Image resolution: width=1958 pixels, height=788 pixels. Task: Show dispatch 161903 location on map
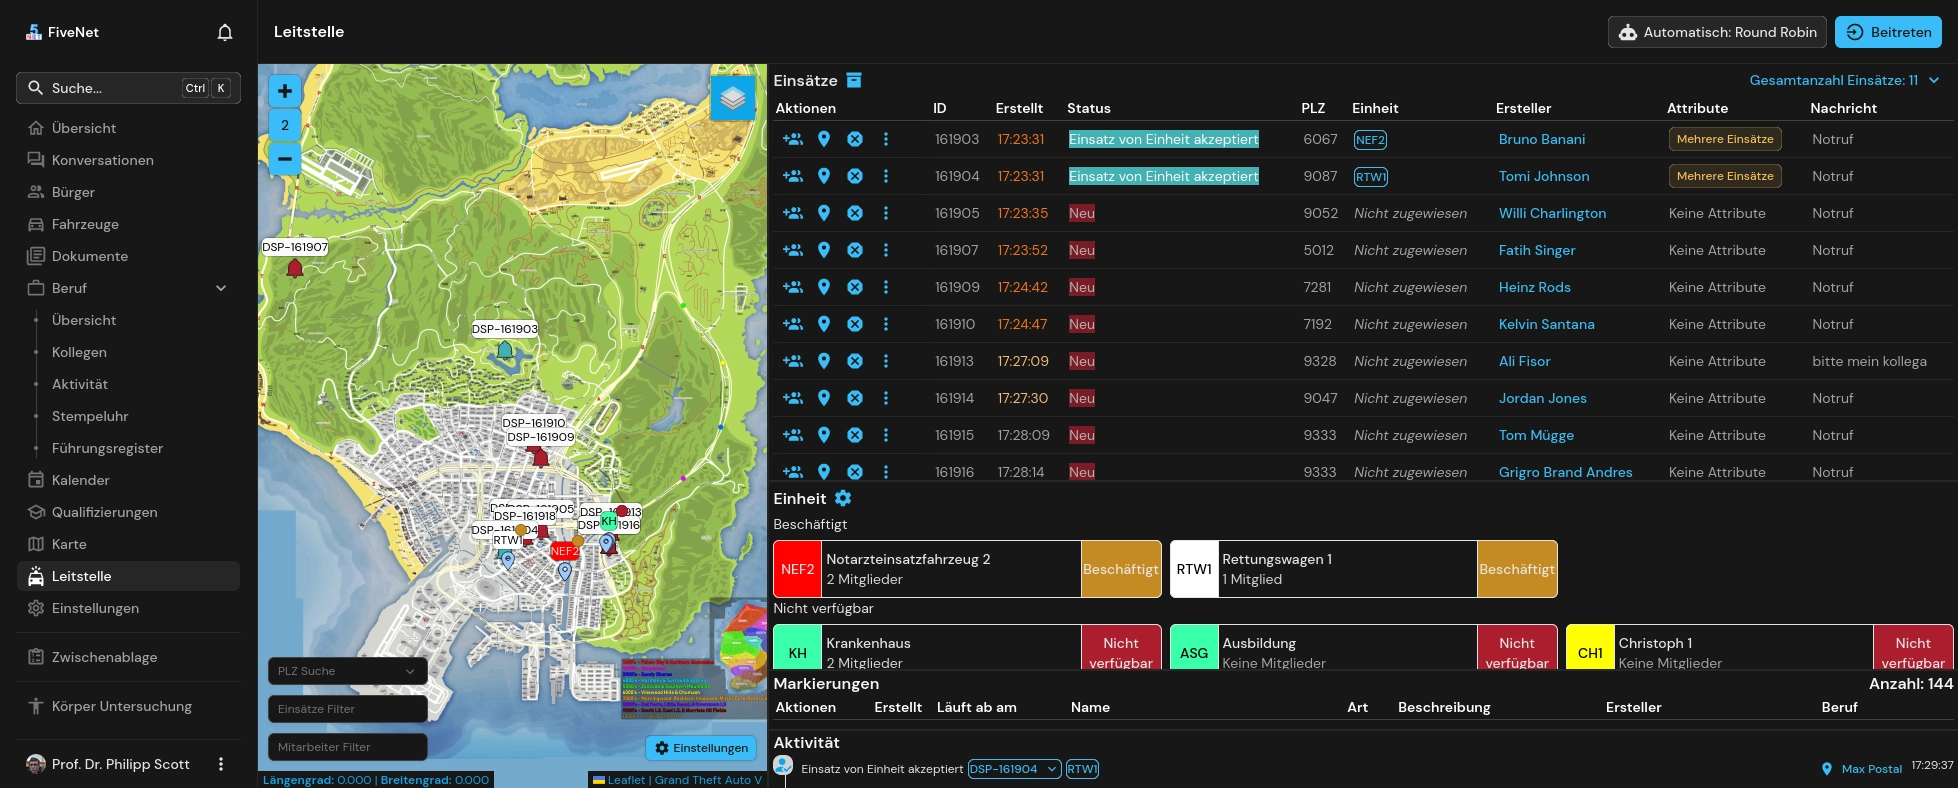coord(824,139)
